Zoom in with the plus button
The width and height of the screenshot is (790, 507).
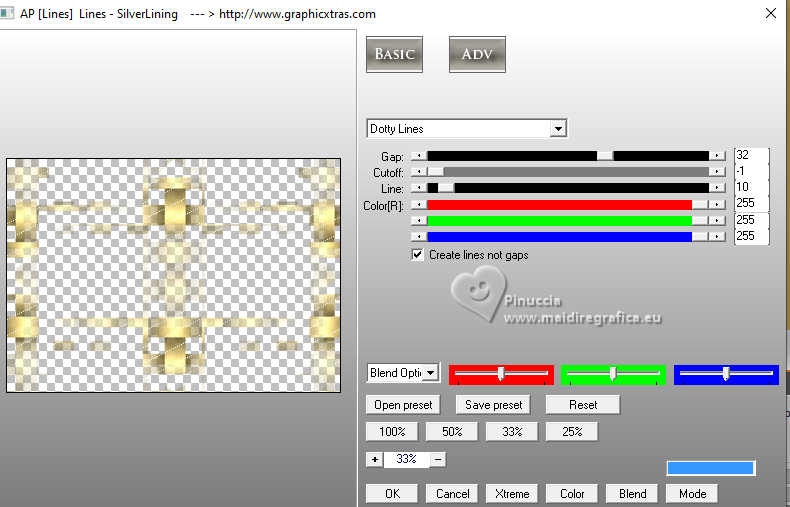pyautogui.click(x=375, y=459)
